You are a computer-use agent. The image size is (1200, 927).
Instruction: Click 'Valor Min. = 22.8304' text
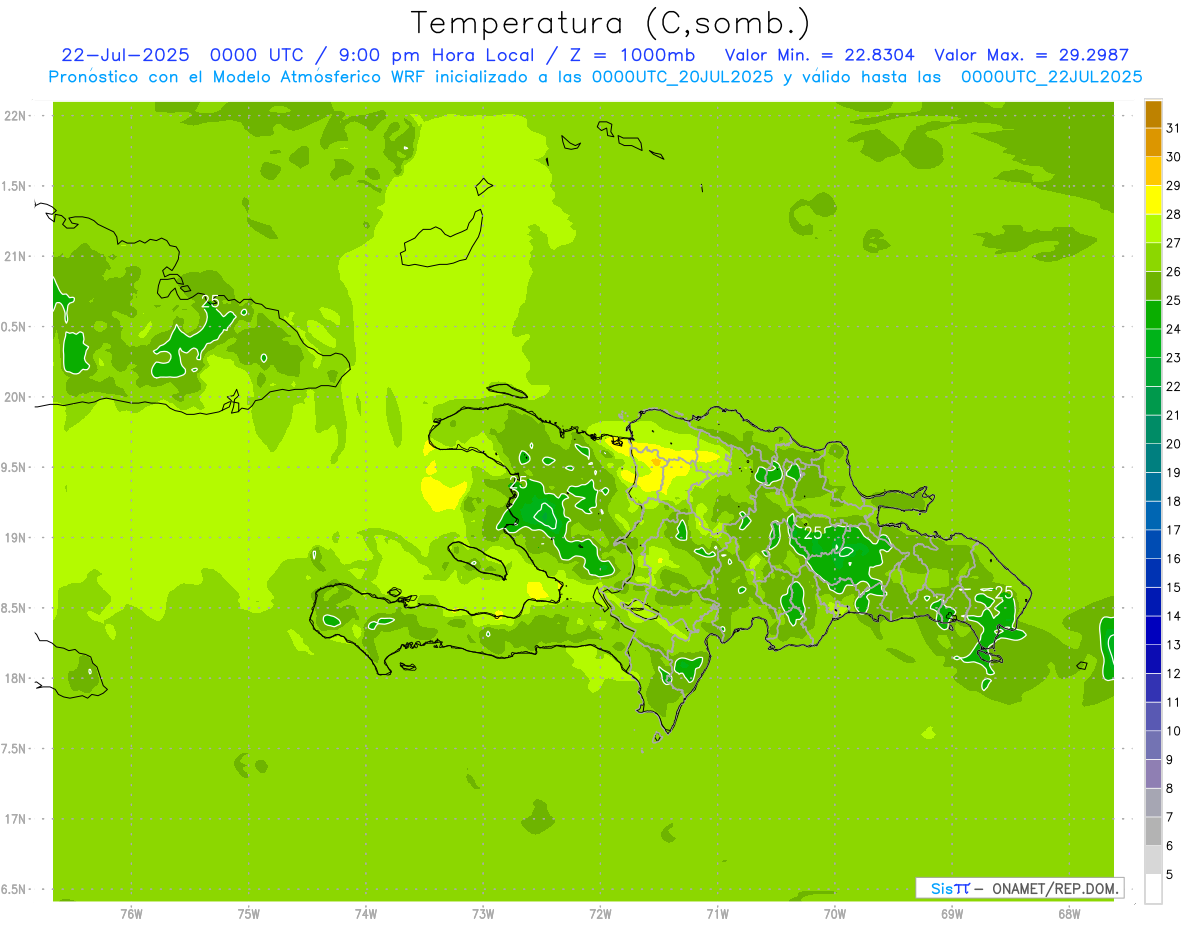820,55
